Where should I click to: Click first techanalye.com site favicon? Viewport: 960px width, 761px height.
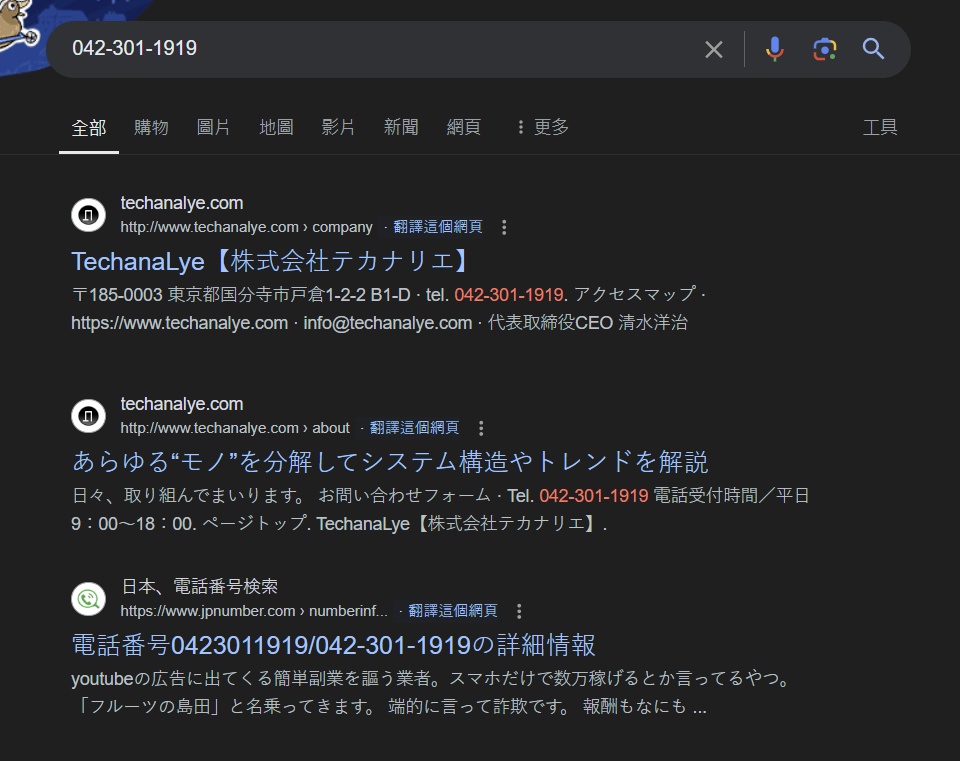(x=88, y=215)
